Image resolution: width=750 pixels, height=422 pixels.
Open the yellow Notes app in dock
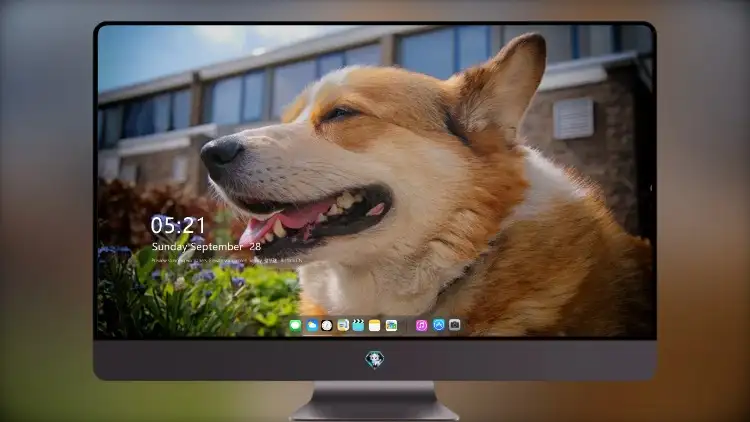[x=375, y=325]
